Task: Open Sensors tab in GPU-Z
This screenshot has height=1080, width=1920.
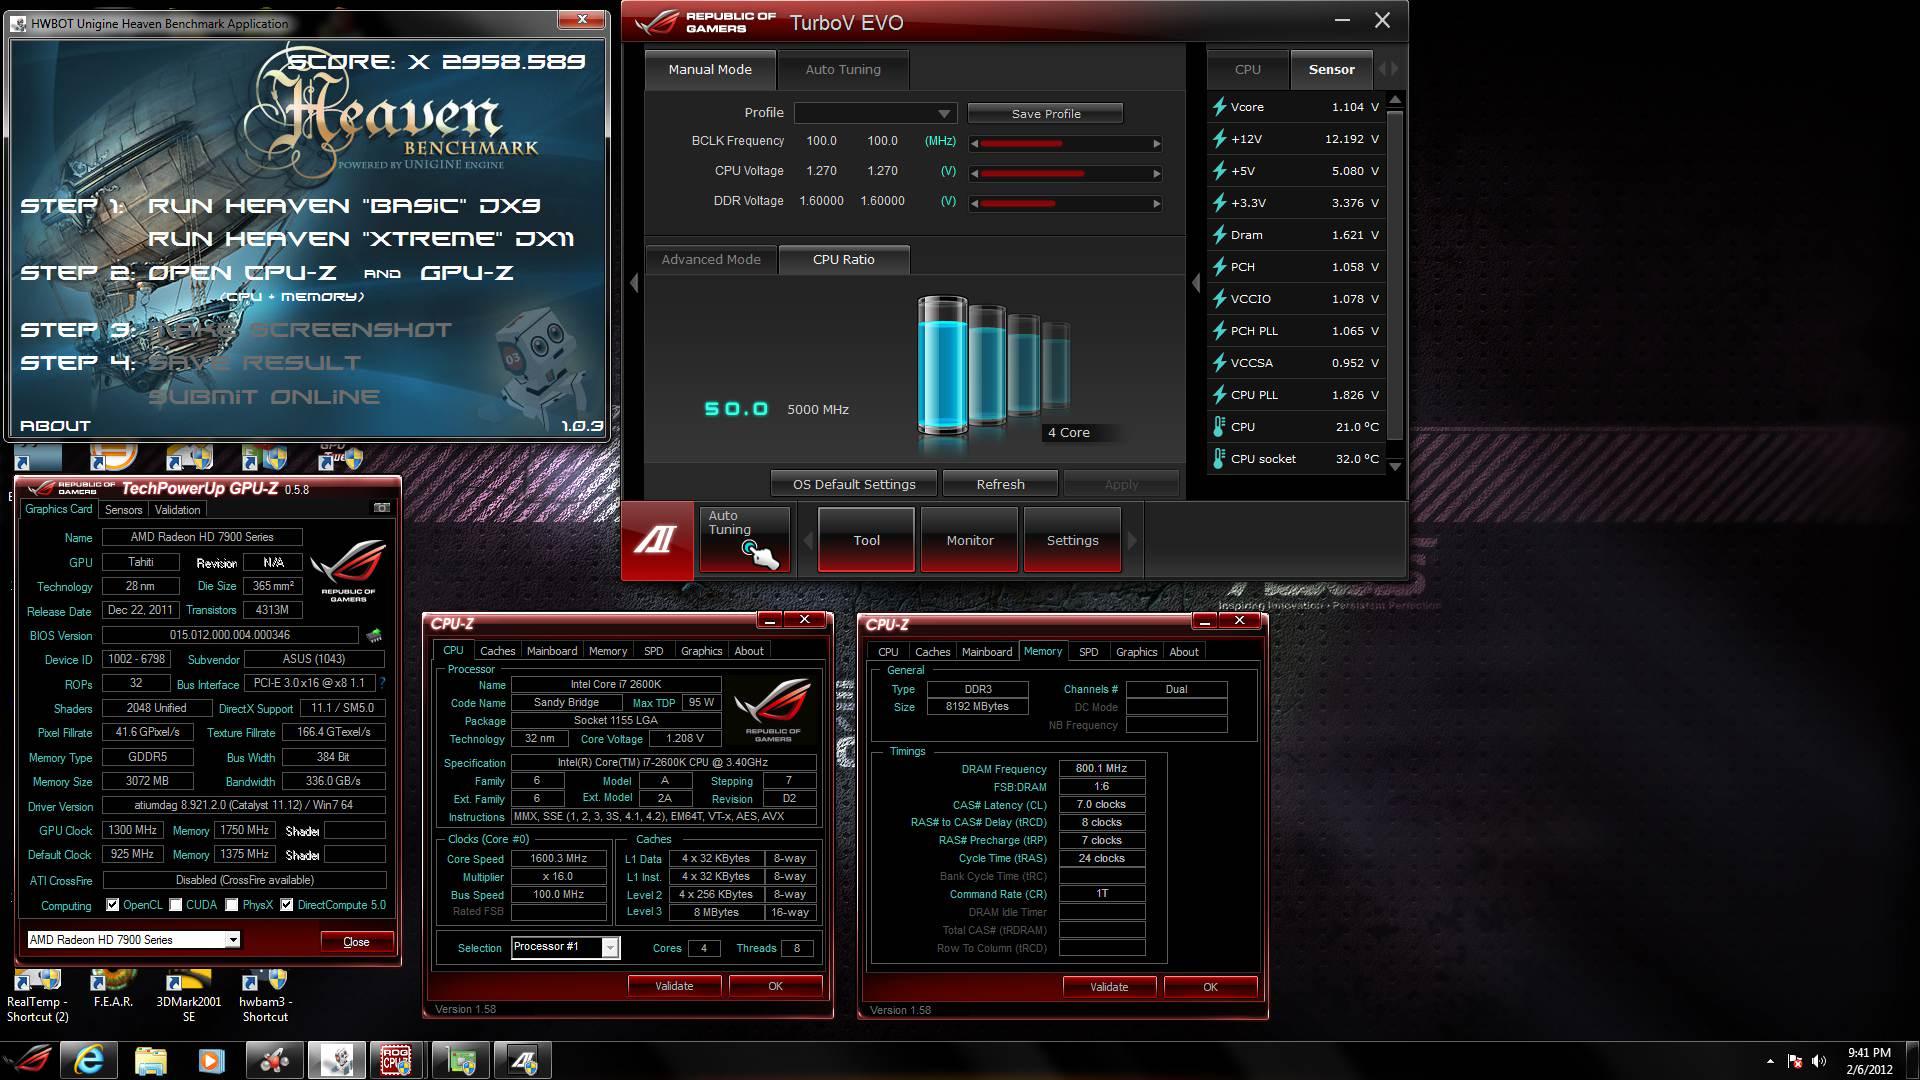Action: pyautogui.click(x=124, y=509)
